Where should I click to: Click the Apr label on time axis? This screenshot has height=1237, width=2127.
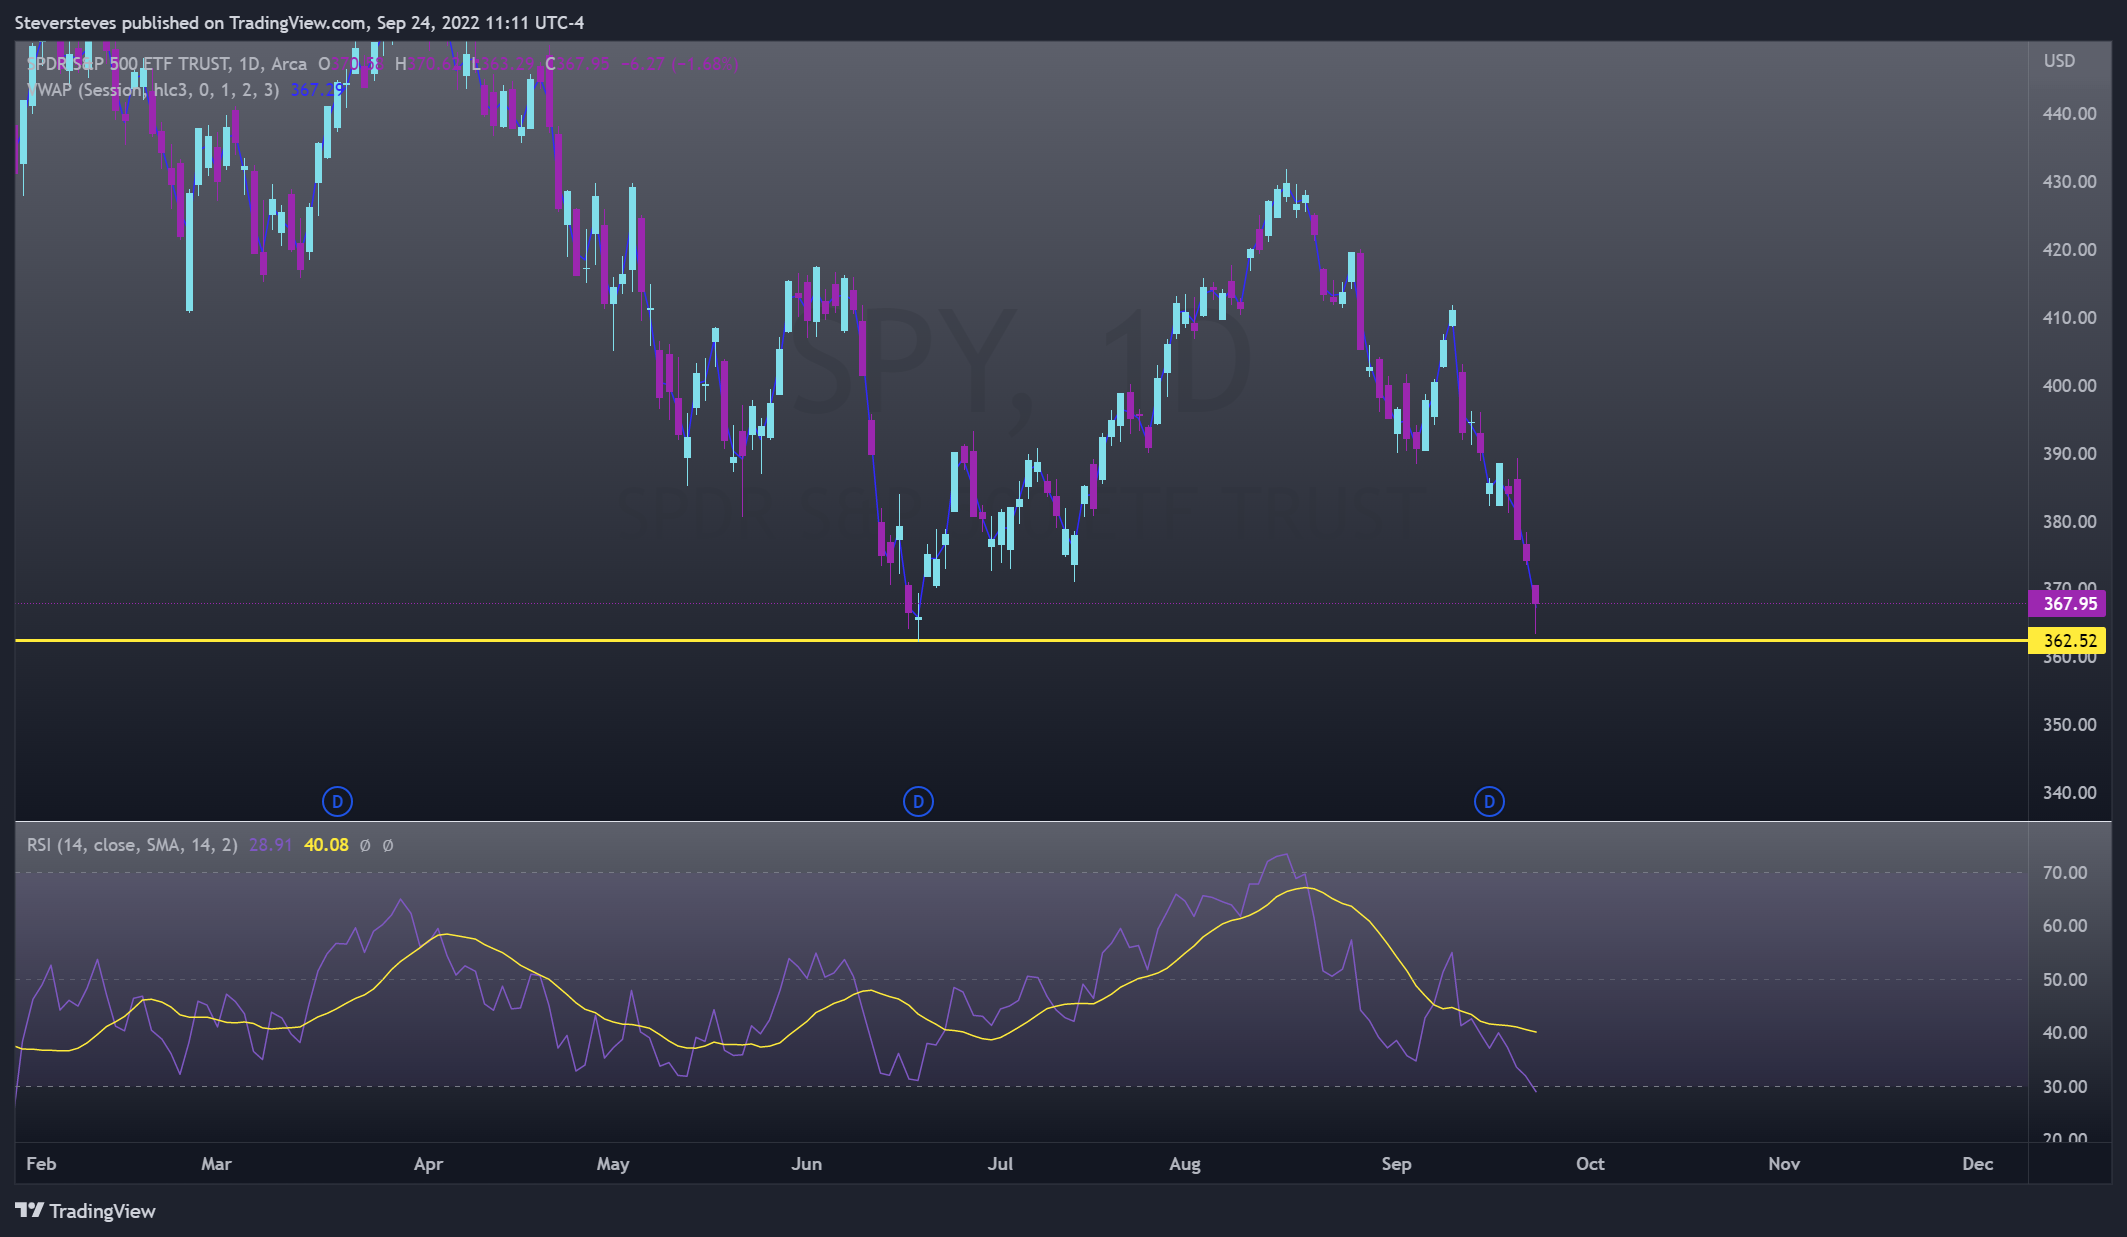point(428,1164)
